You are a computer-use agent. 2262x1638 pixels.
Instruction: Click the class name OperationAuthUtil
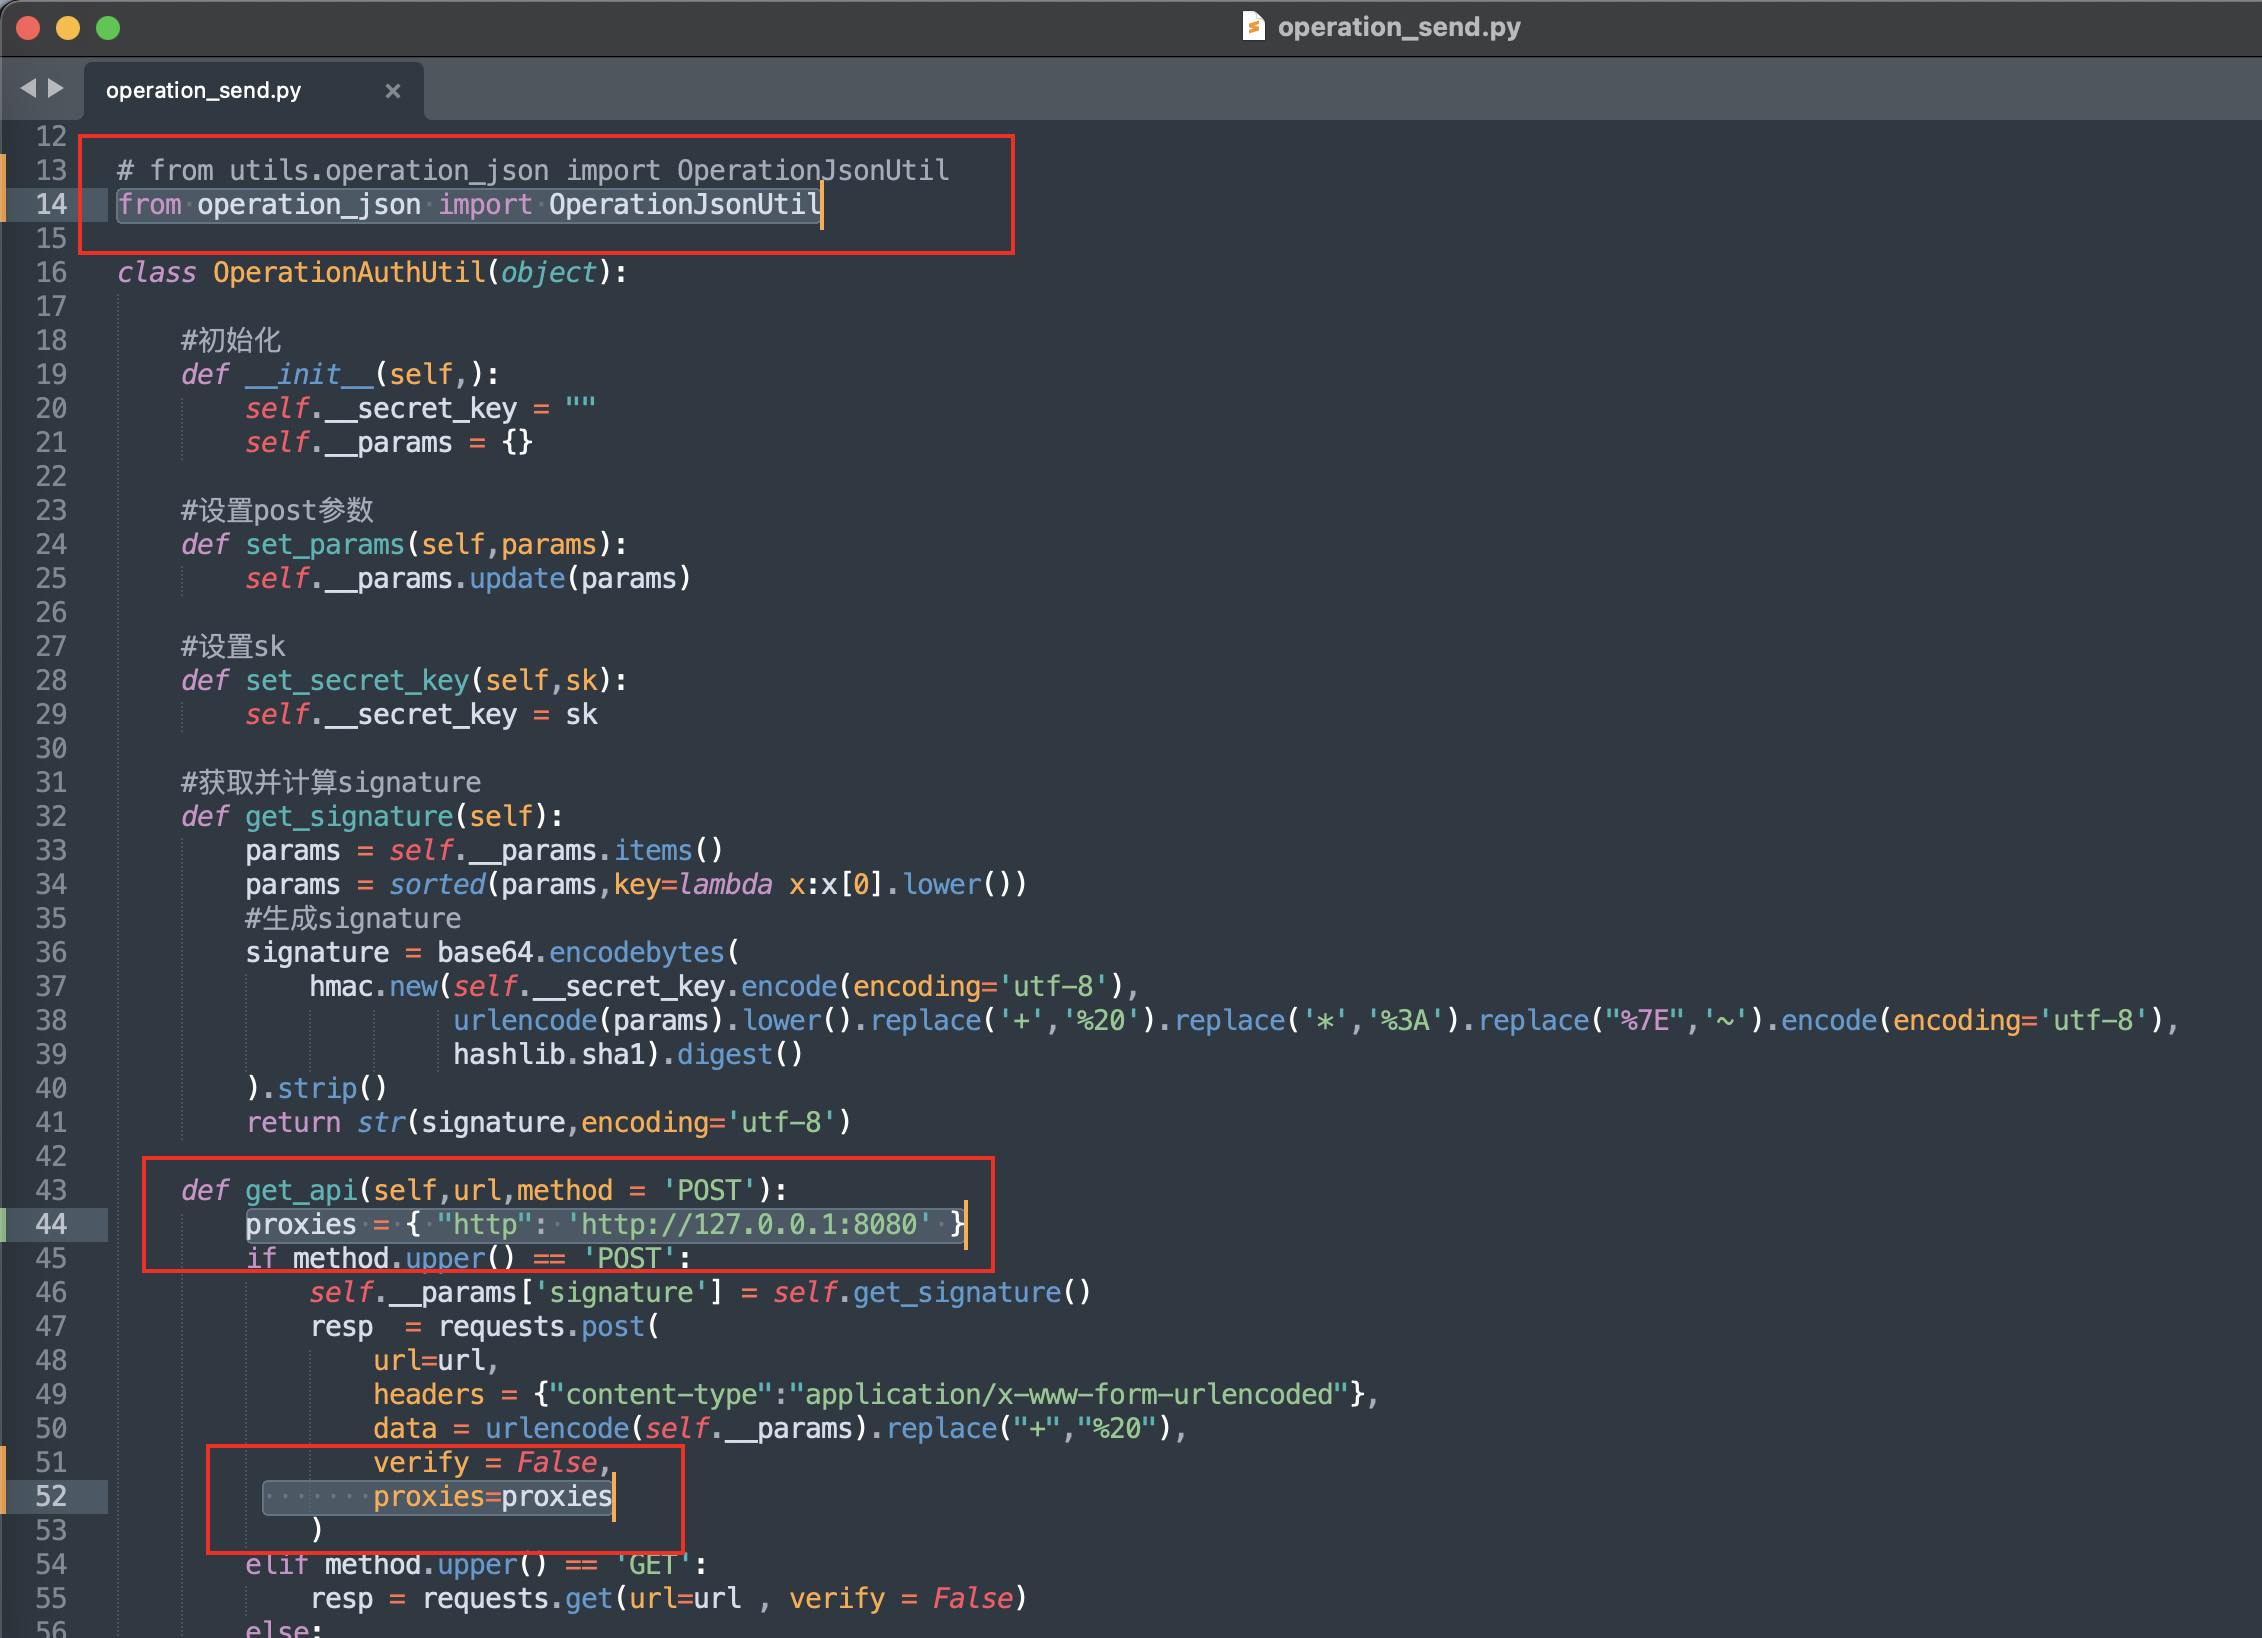point(349,272)
